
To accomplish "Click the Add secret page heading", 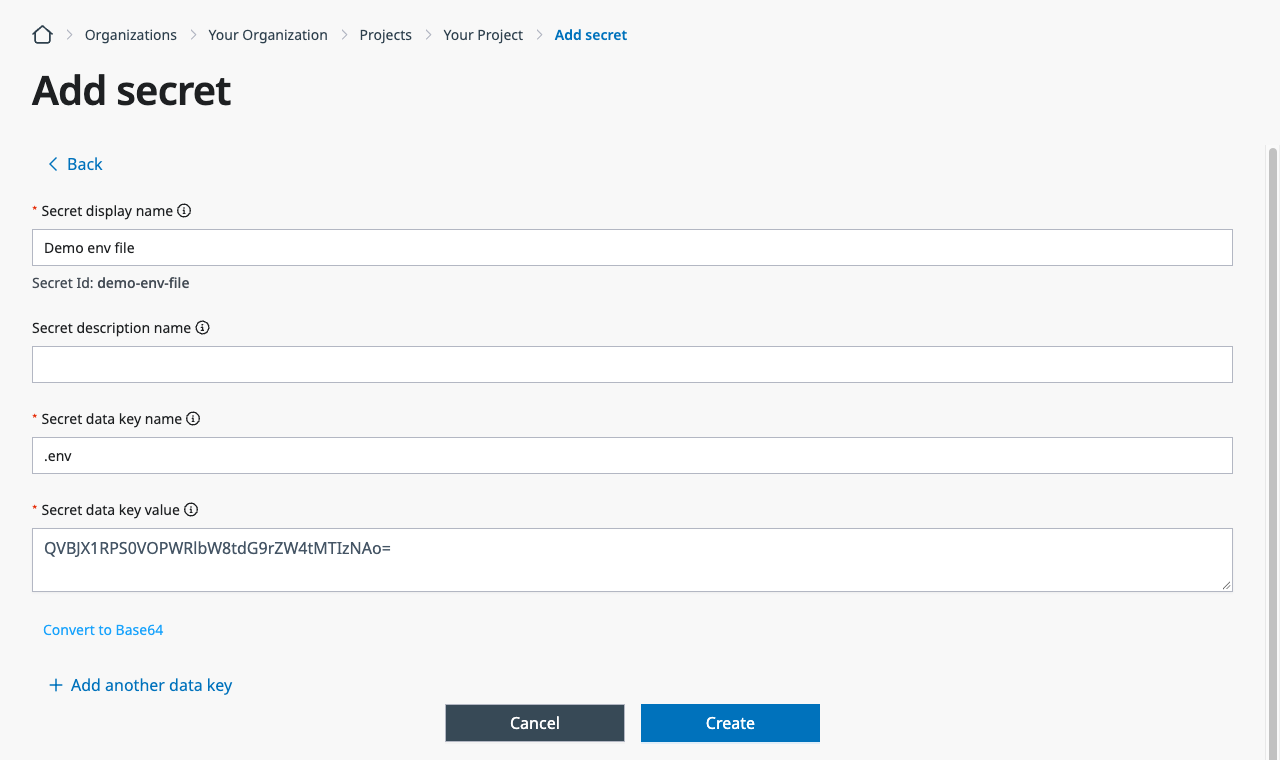I will (x=132, y=91).
